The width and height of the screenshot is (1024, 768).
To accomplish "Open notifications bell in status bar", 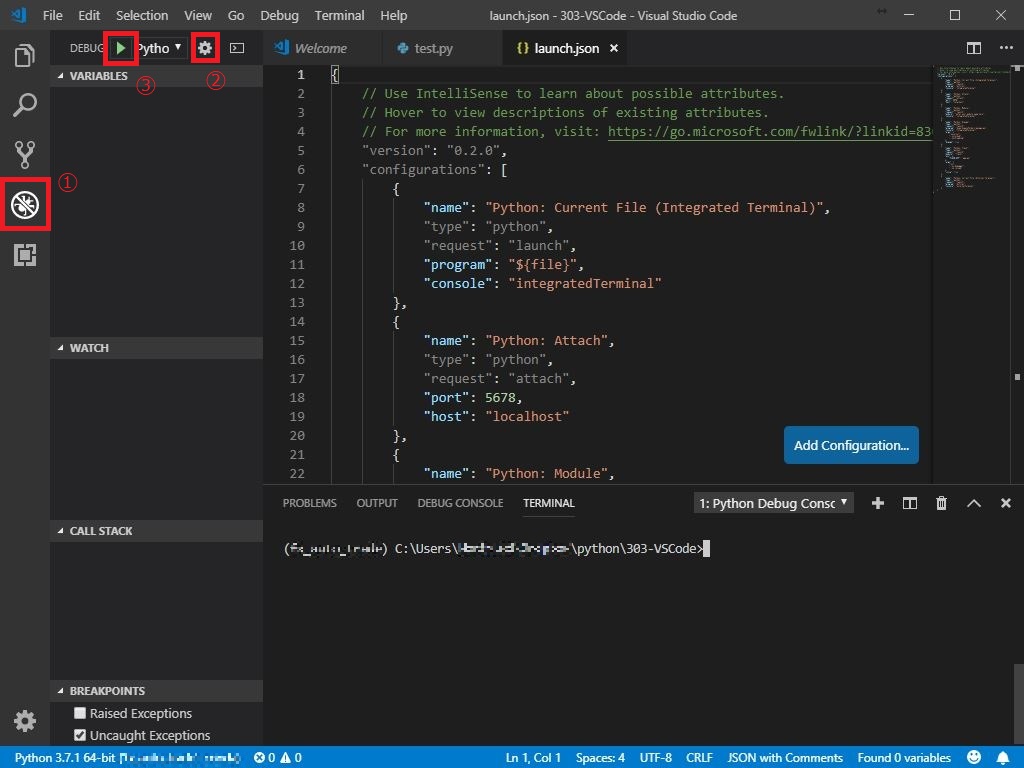I will pyautogui.click(x=1003, y=758).
